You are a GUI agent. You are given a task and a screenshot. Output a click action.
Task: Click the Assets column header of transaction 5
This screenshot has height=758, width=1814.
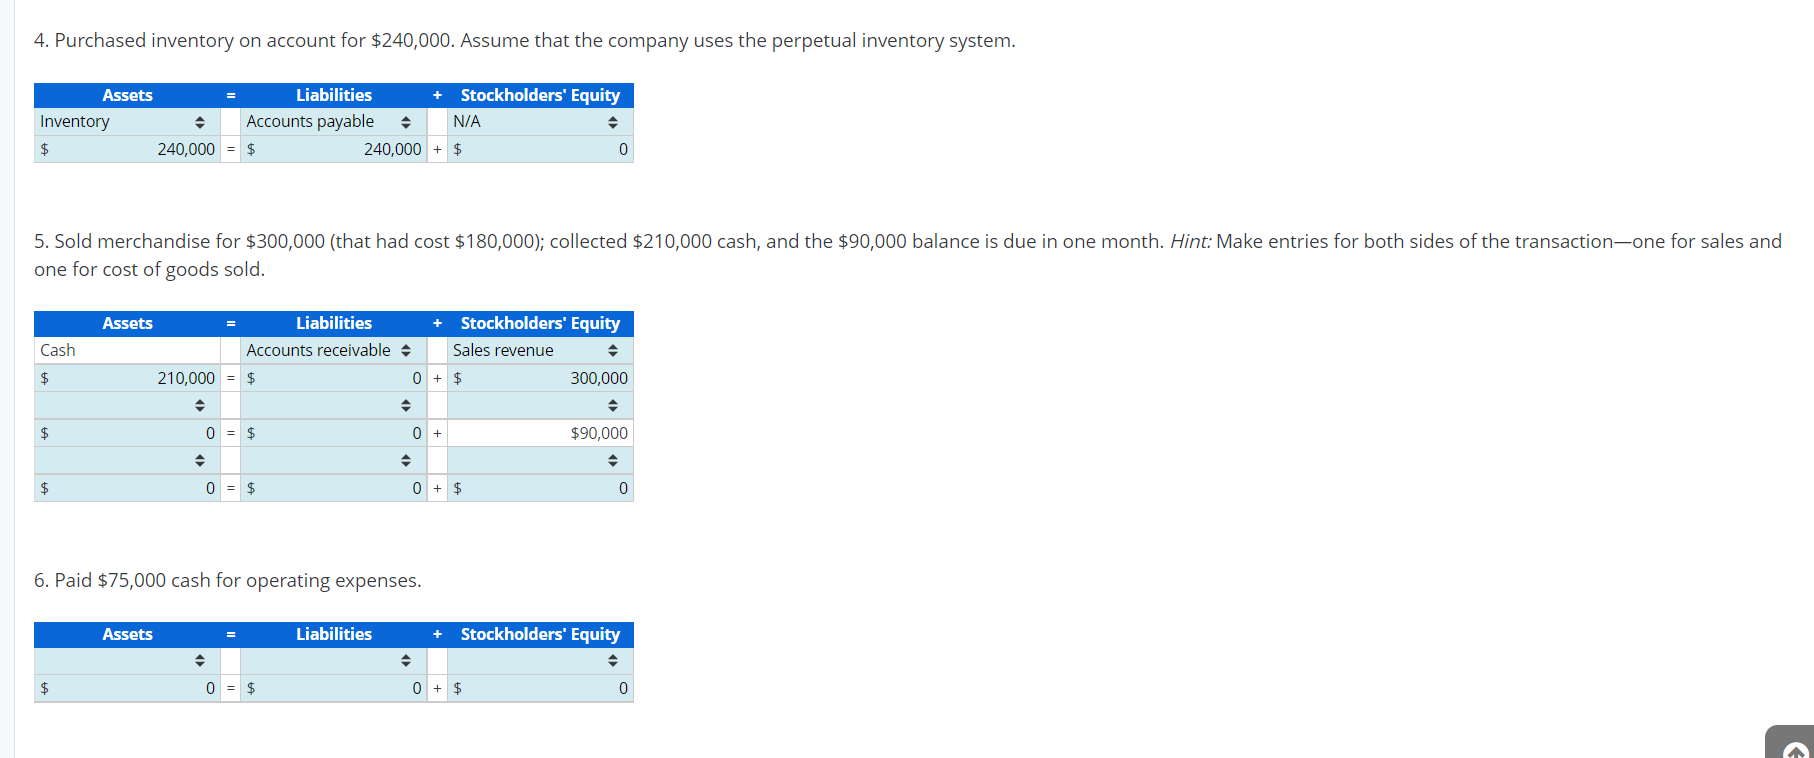128,323
